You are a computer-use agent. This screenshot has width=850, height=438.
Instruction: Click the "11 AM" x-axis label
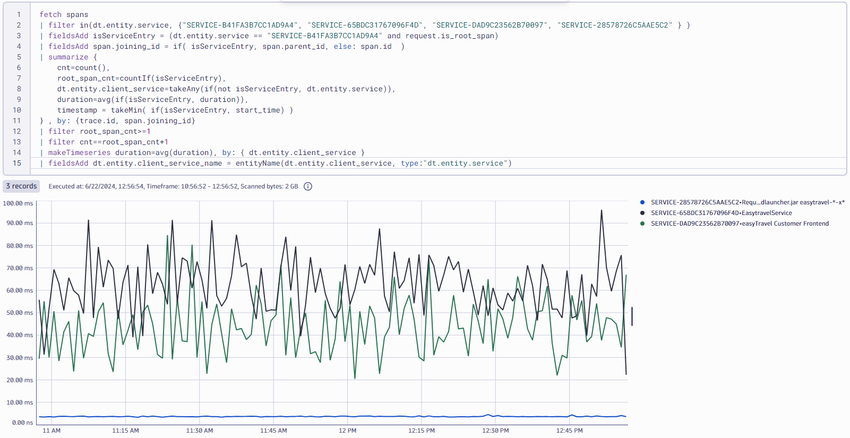(51, 430)
